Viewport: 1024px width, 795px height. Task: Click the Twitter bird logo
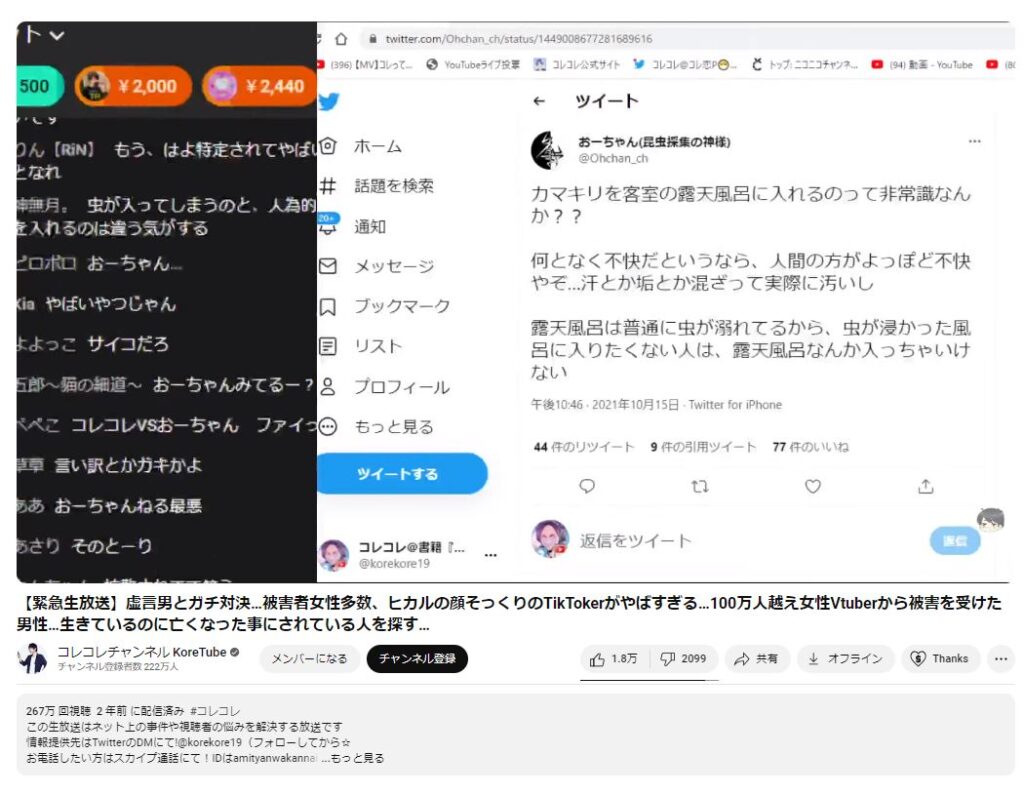click(328, 100)
